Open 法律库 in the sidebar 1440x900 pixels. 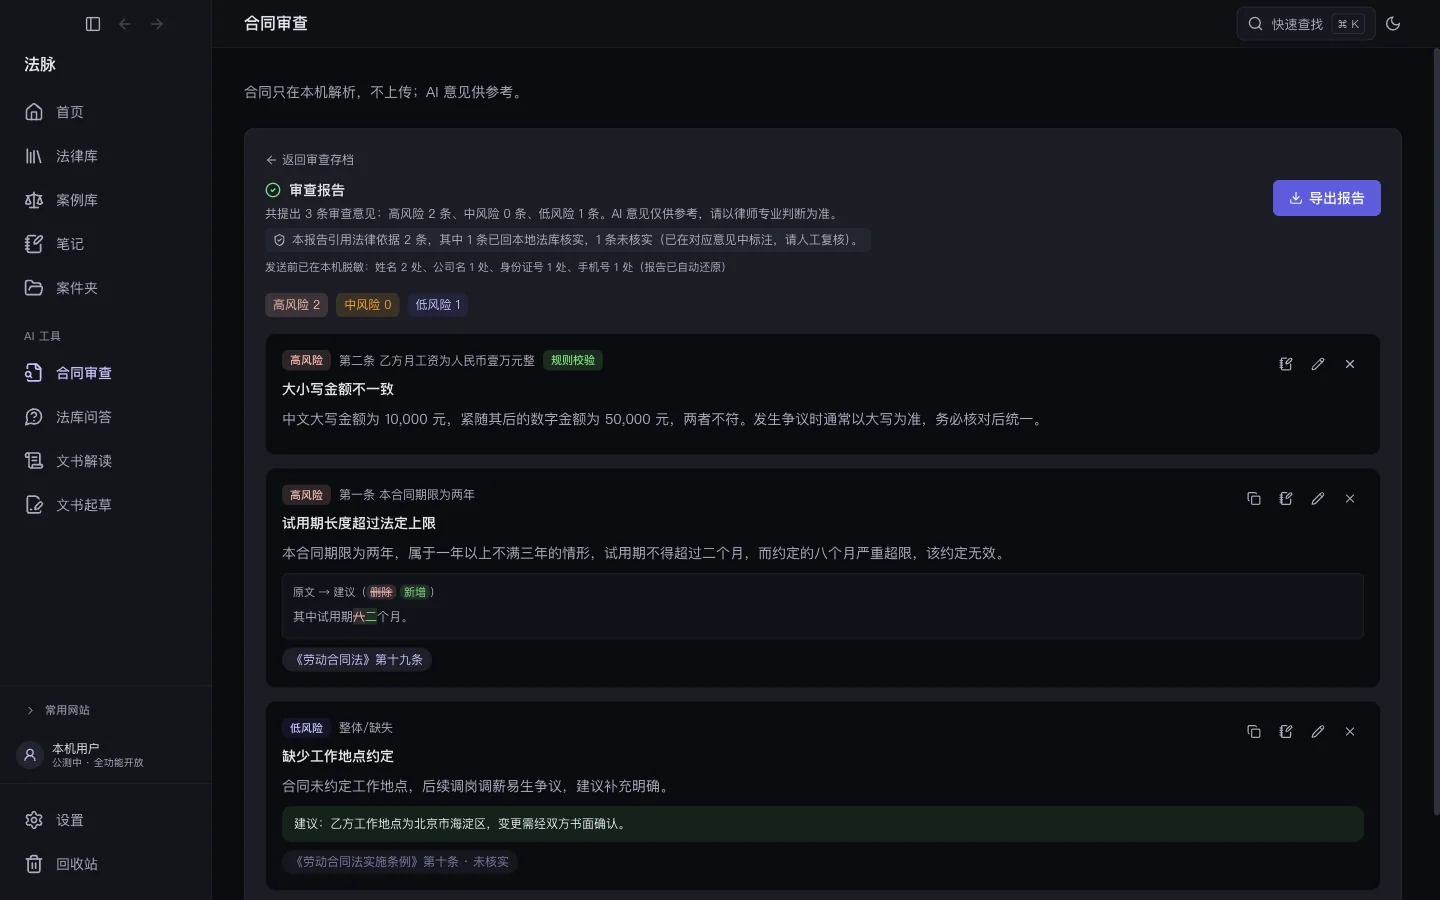[105, 156]
